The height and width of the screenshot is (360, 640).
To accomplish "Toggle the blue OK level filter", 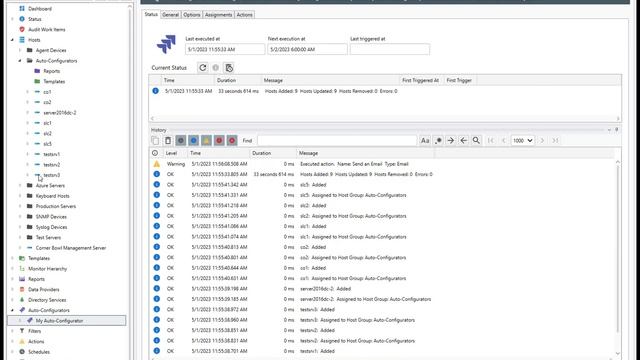I will pyautogui.click(x=193, y=140).
